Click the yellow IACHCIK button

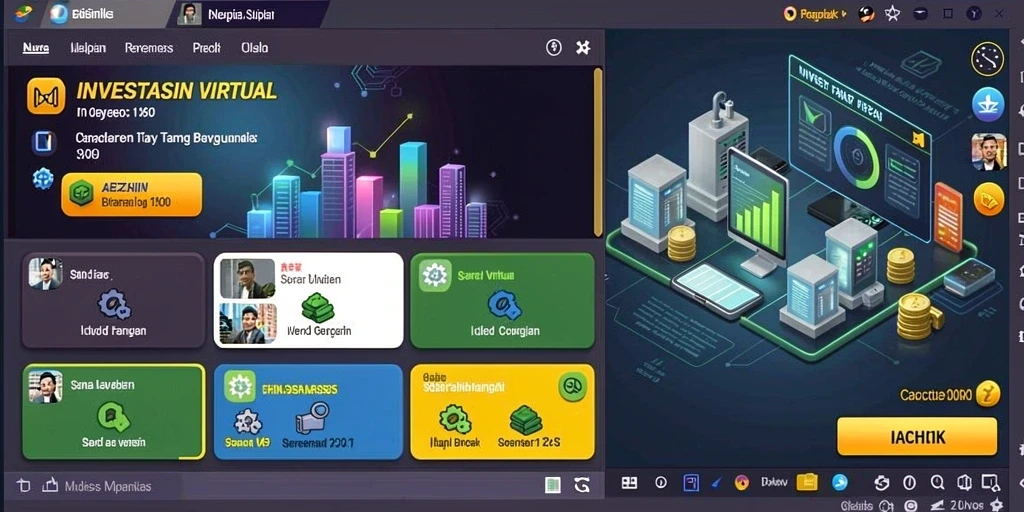click(917, 436)
